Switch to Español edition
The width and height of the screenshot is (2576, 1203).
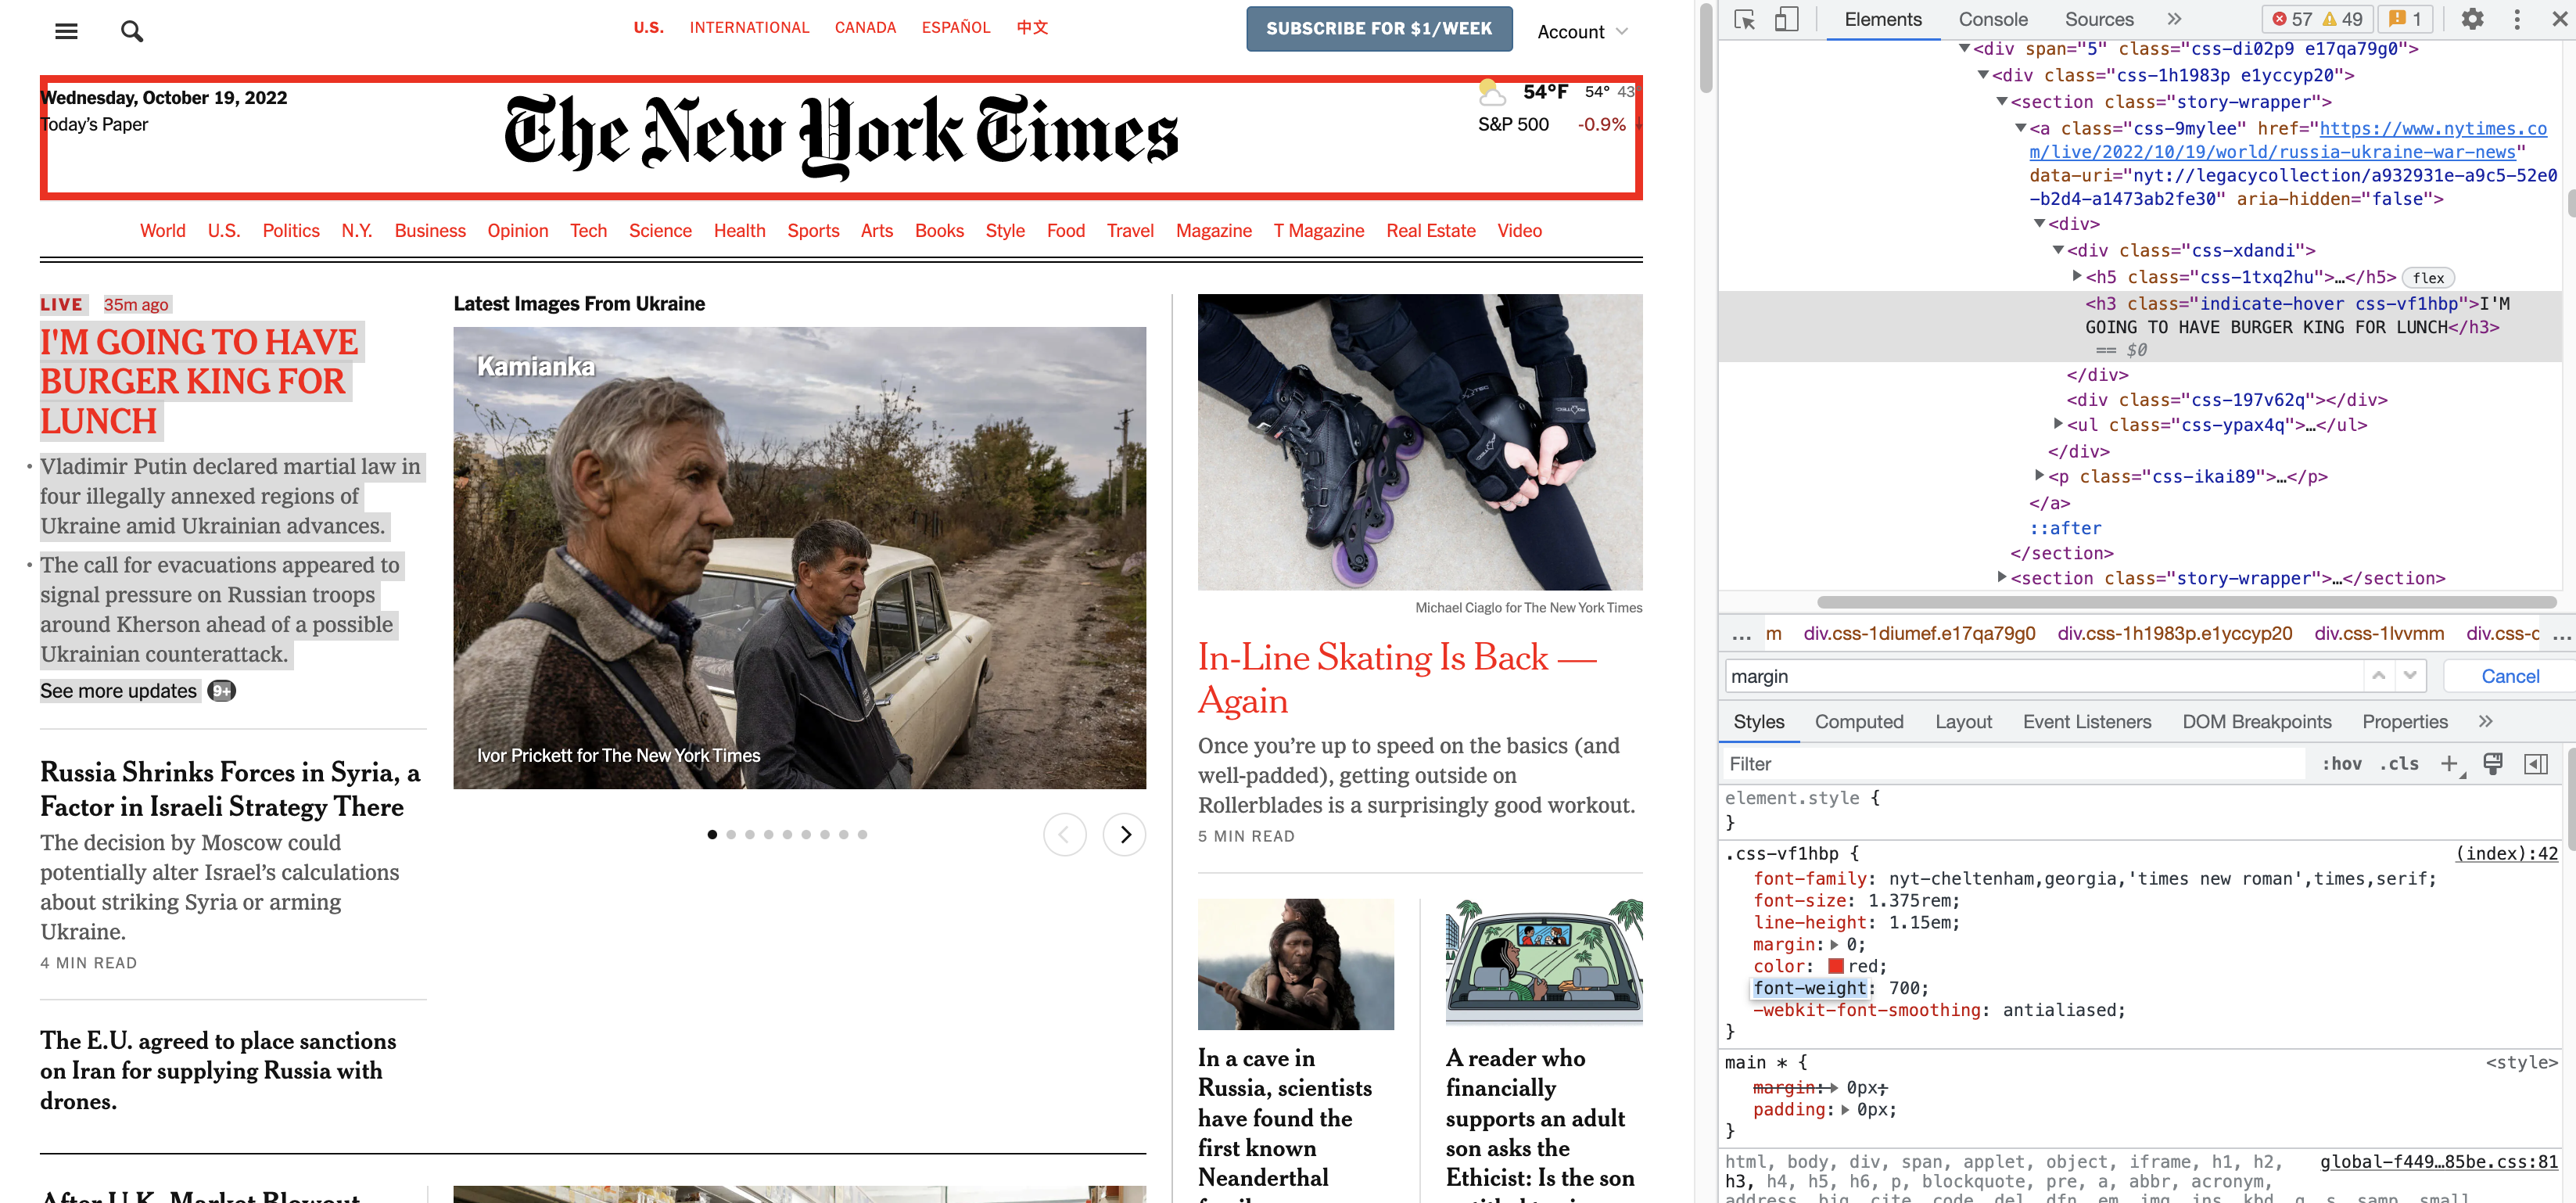click(x=955, y=28)
